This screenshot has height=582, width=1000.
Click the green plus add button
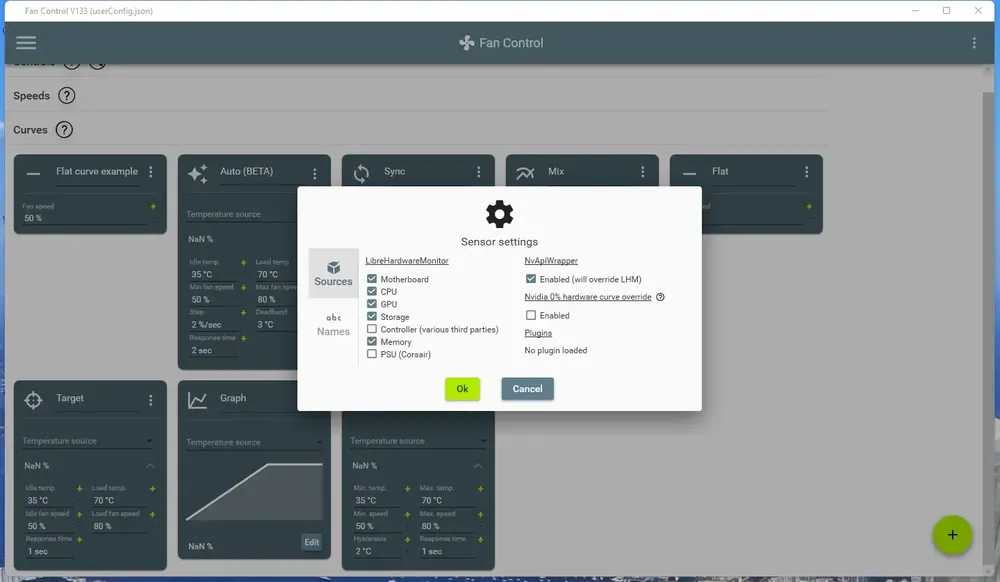pyautogui.click(x=952, y=535)
